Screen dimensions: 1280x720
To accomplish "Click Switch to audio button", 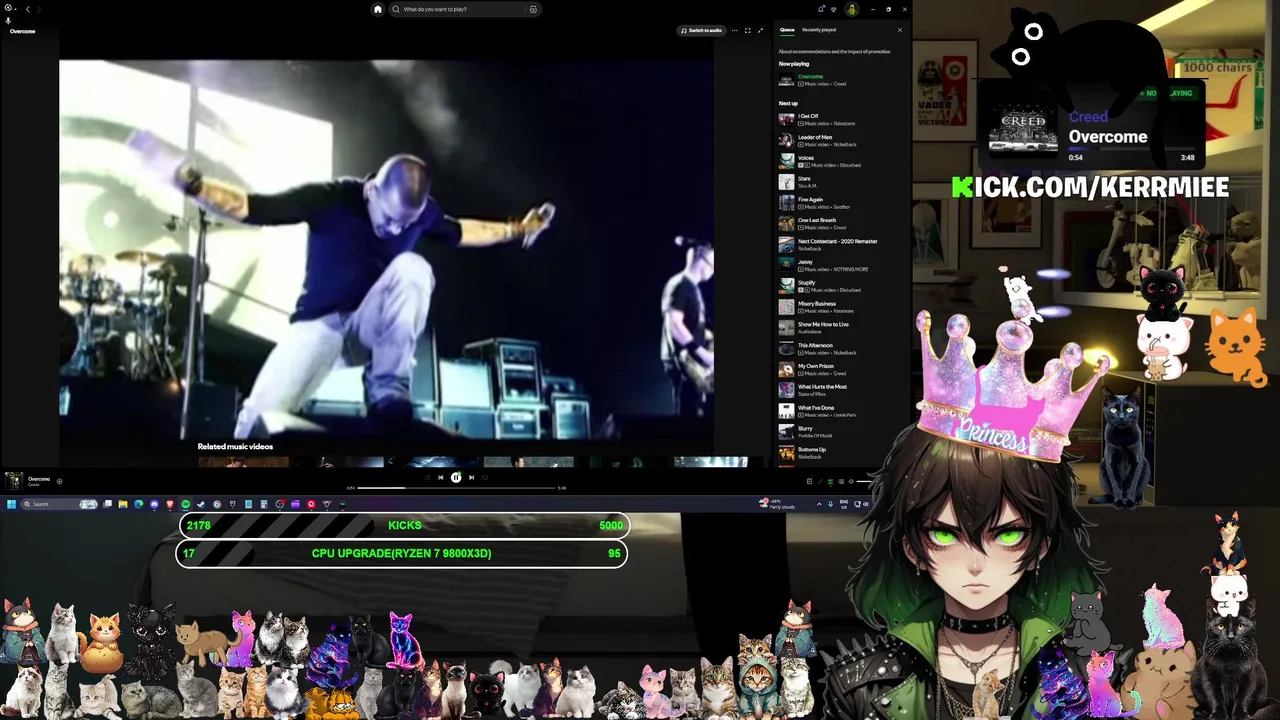I will click(x=701, y=30).
